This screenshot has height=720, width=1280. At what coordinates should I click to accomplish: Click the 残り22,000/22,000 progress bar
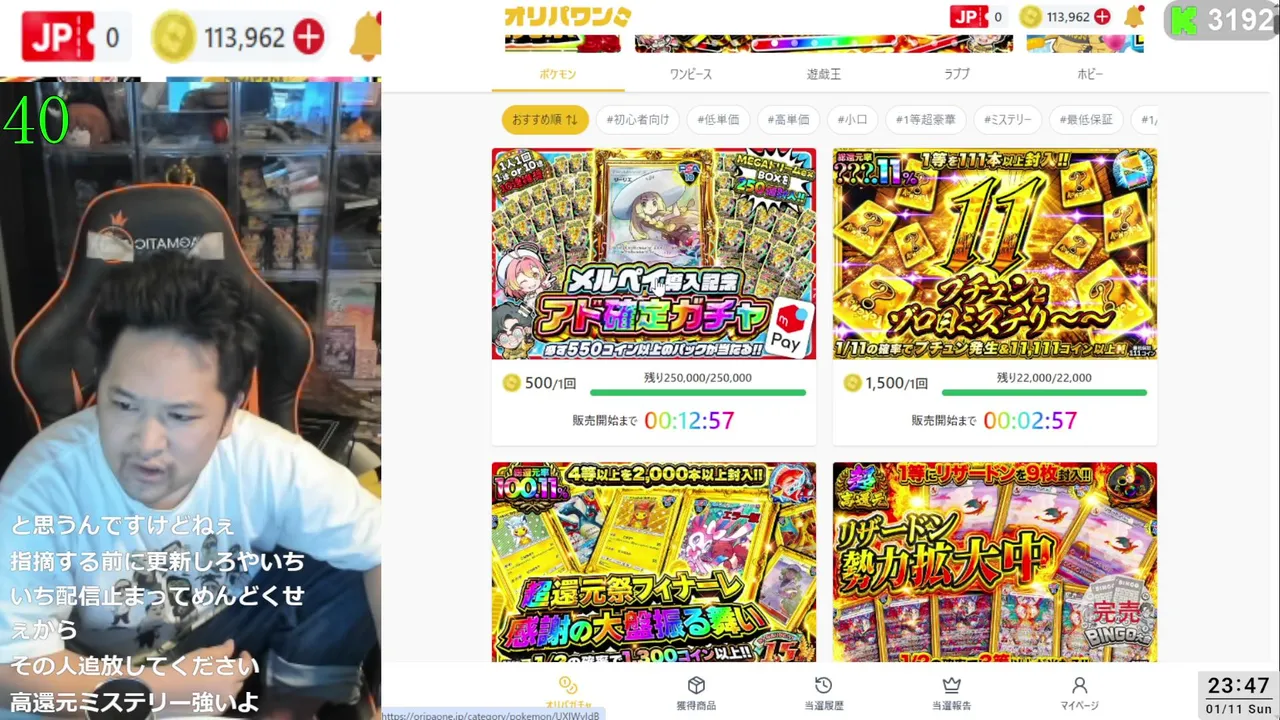[x=1044, y=393]
